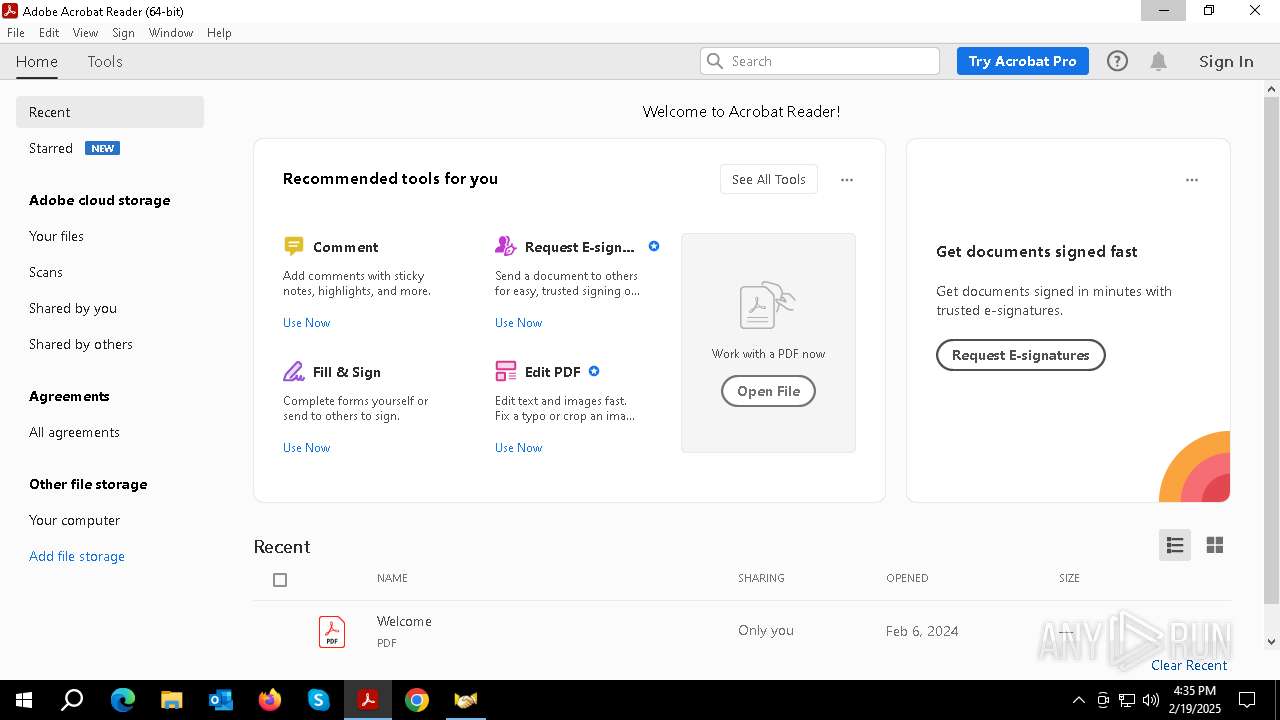Open the signature card's more options menu
Screen dimensions: 1280x720
(x=1191, y=180)
